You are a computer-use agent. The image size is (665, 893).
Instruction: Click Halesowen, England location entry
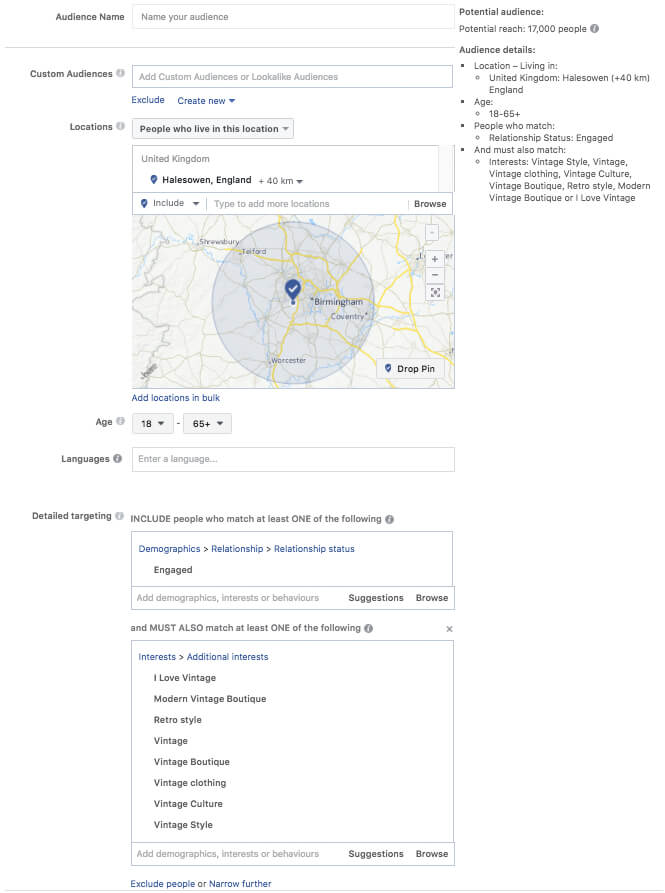point(206,180)
